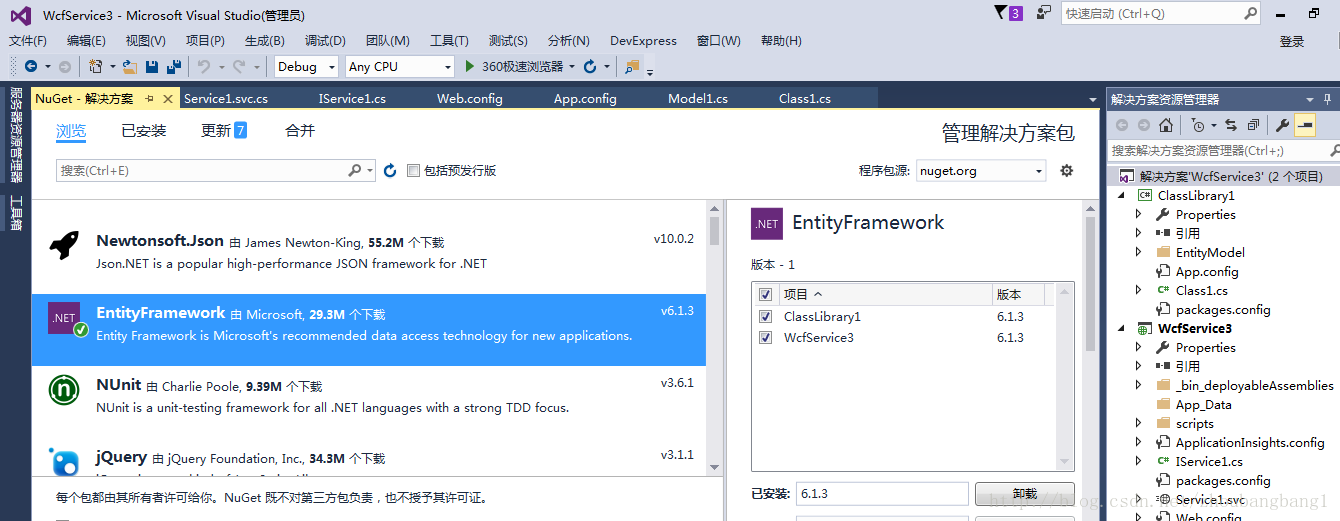This screenshot has width=1340, height=521.
Task: Click the NUnit package icon
Action: pyautogui.click(x=65, y=390)
